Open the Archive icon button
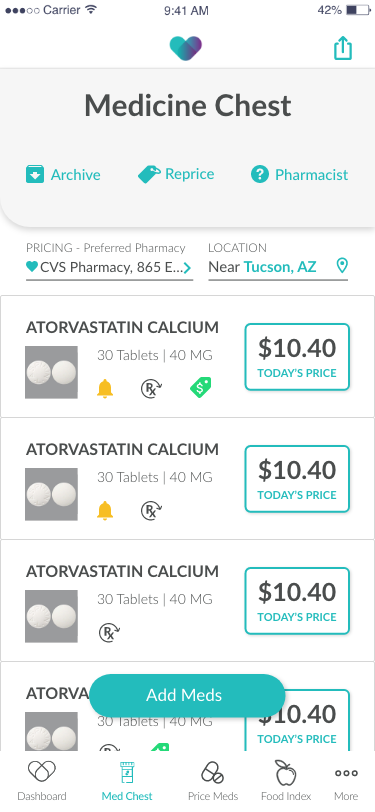 click(35, 174)
